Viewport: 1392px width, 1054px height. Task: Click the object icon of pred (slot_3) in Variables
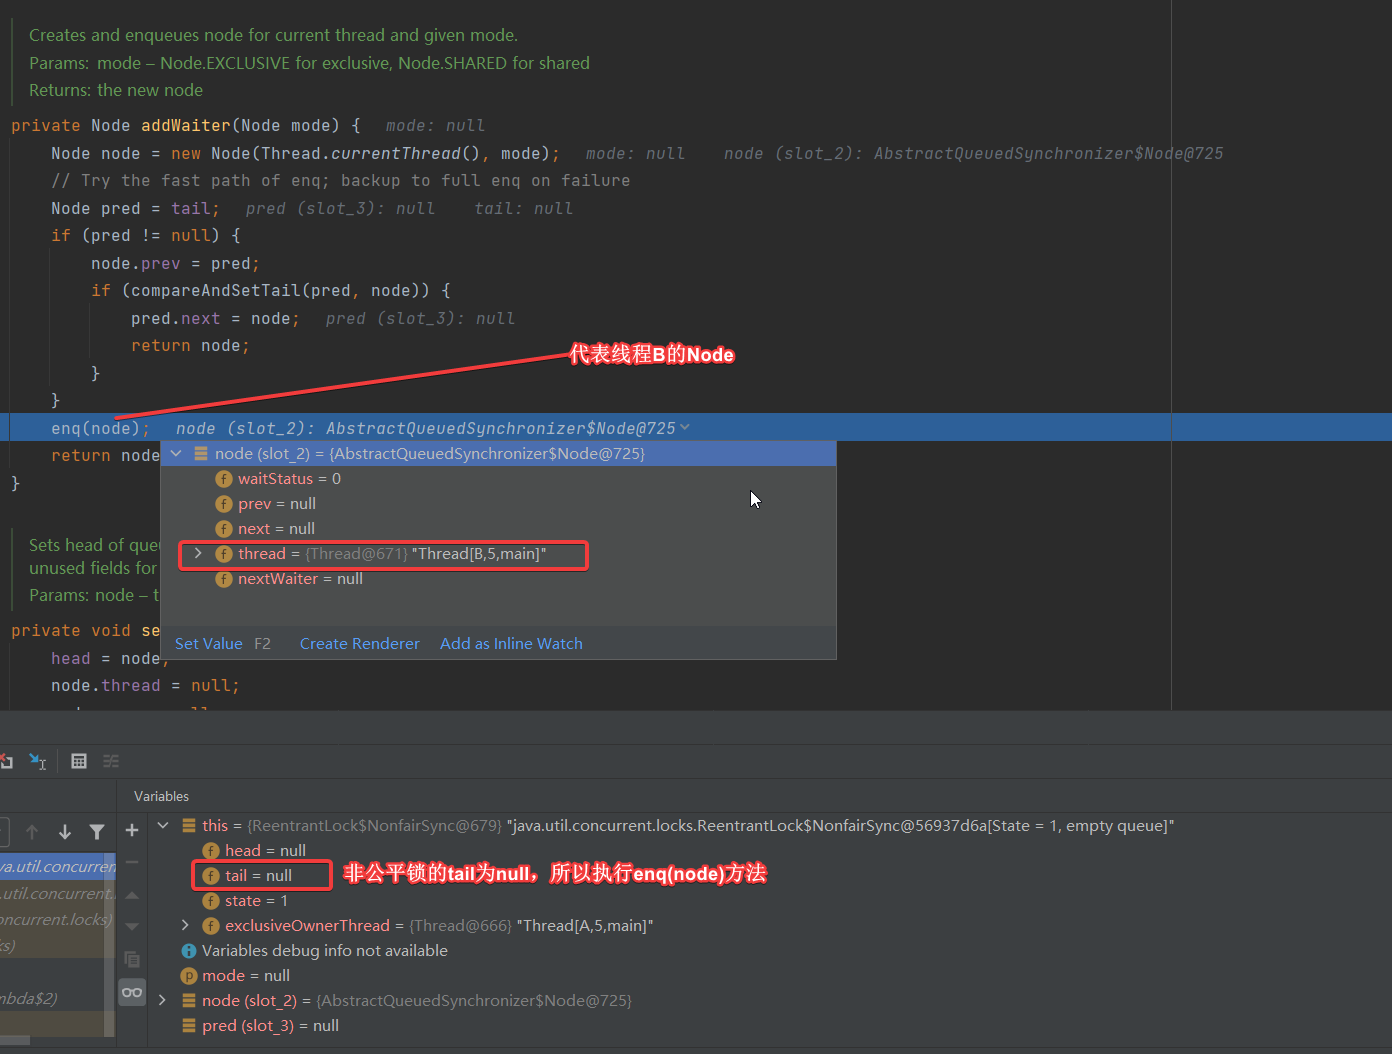coord(189,1026)
